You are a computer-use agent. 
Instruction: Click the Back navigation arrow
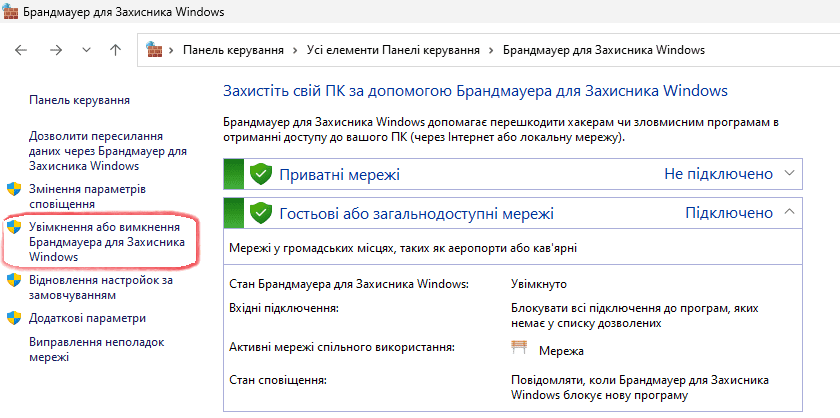click(21, 50)
